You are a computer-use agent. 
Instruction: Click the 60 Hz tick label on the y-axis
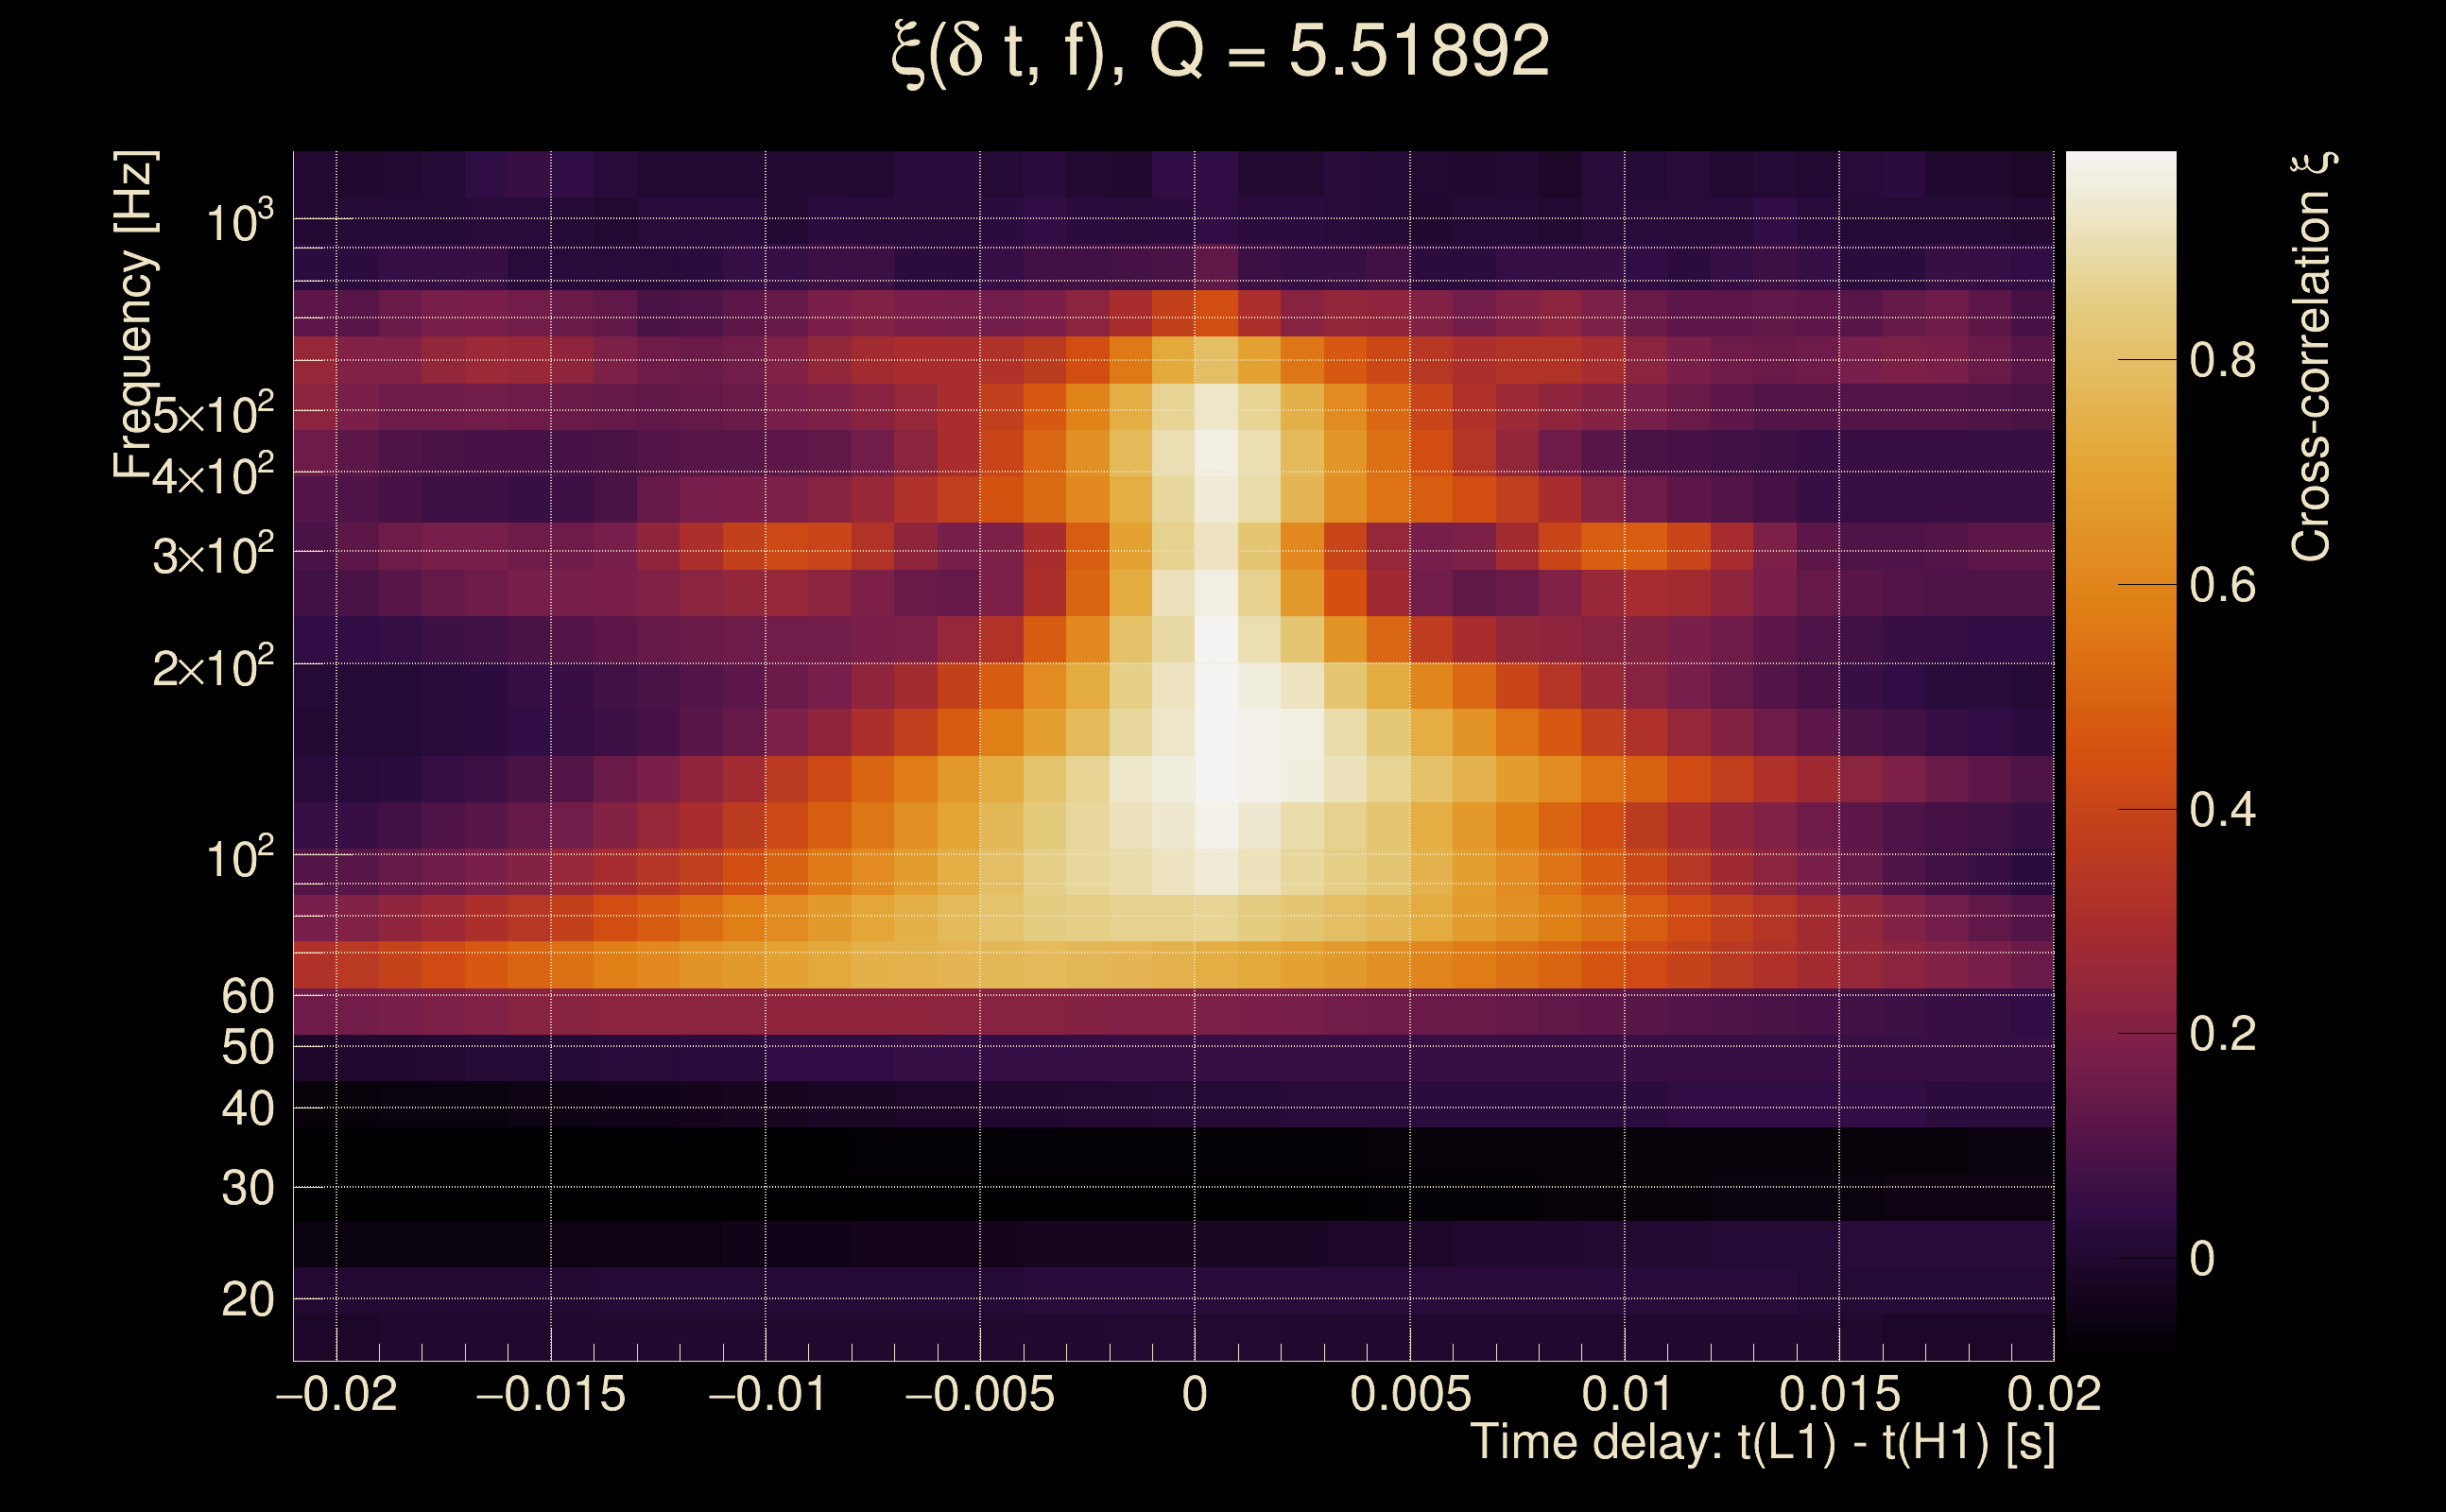[x=247, y=996]
